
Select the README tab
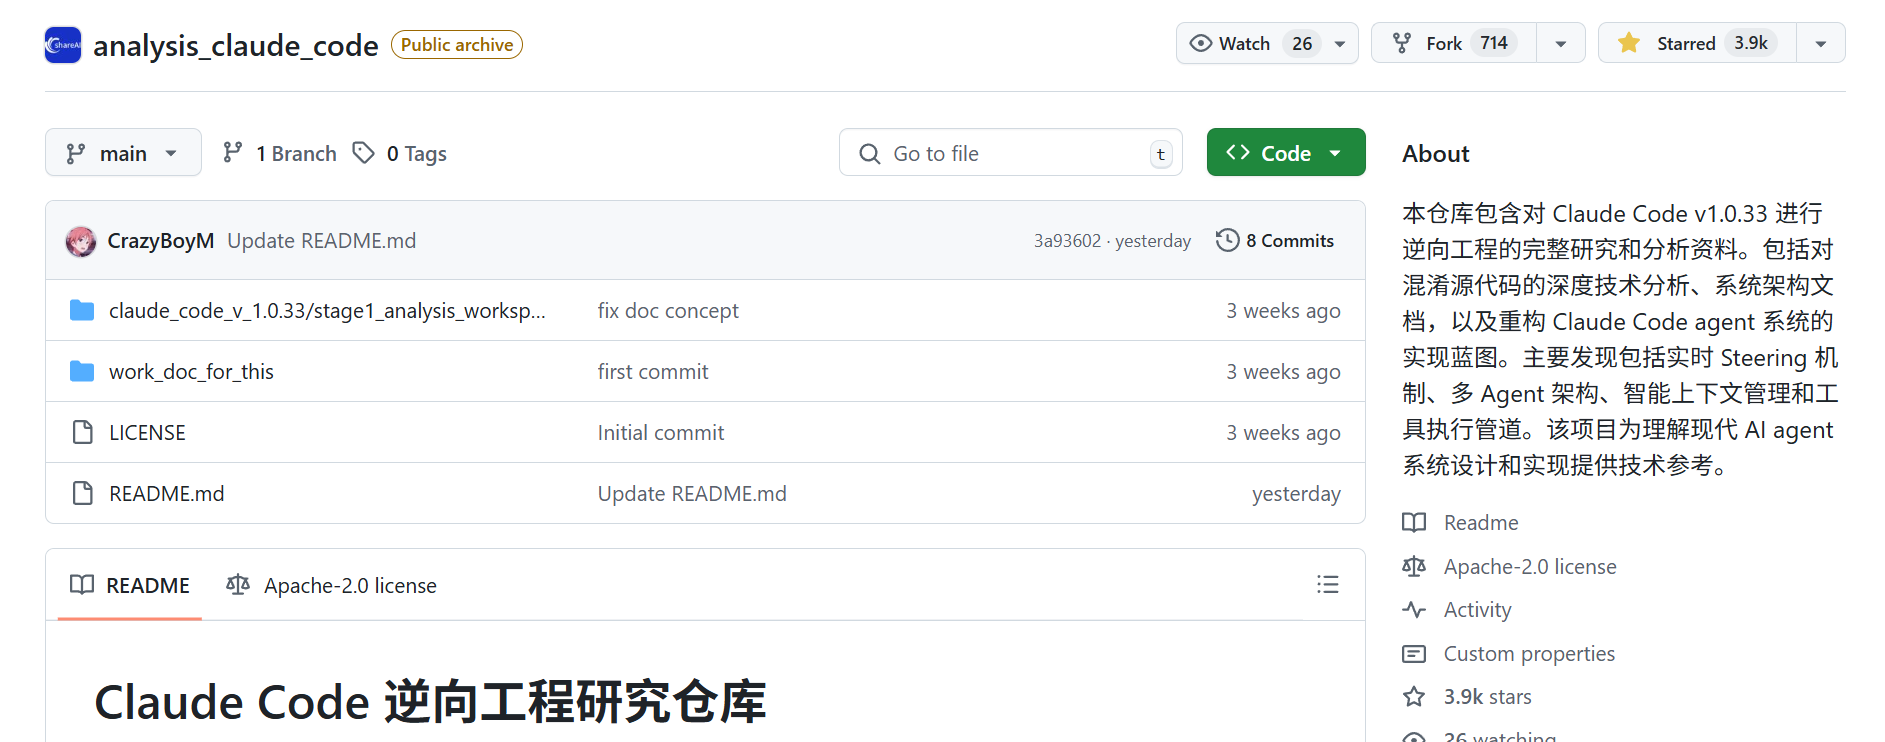(130, 585)
